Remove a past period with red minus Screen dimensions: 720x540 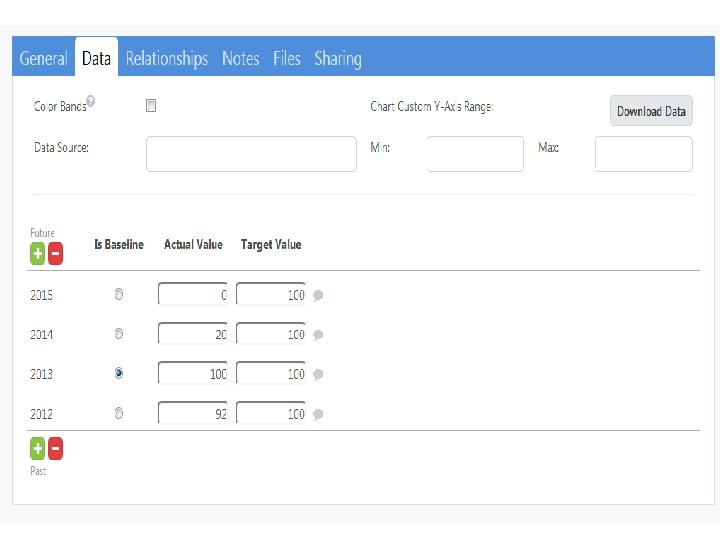[56, 449]
